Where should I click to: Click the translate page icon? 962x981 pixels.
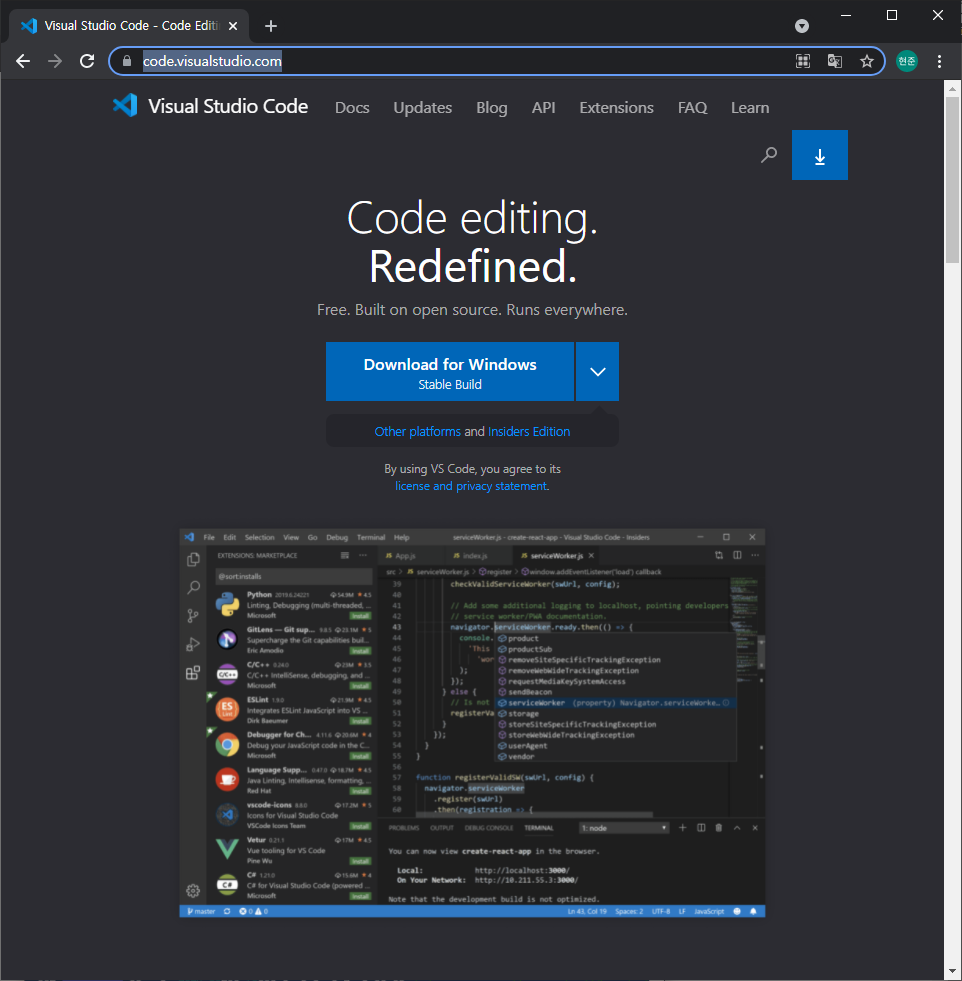[x=834, y=61]
